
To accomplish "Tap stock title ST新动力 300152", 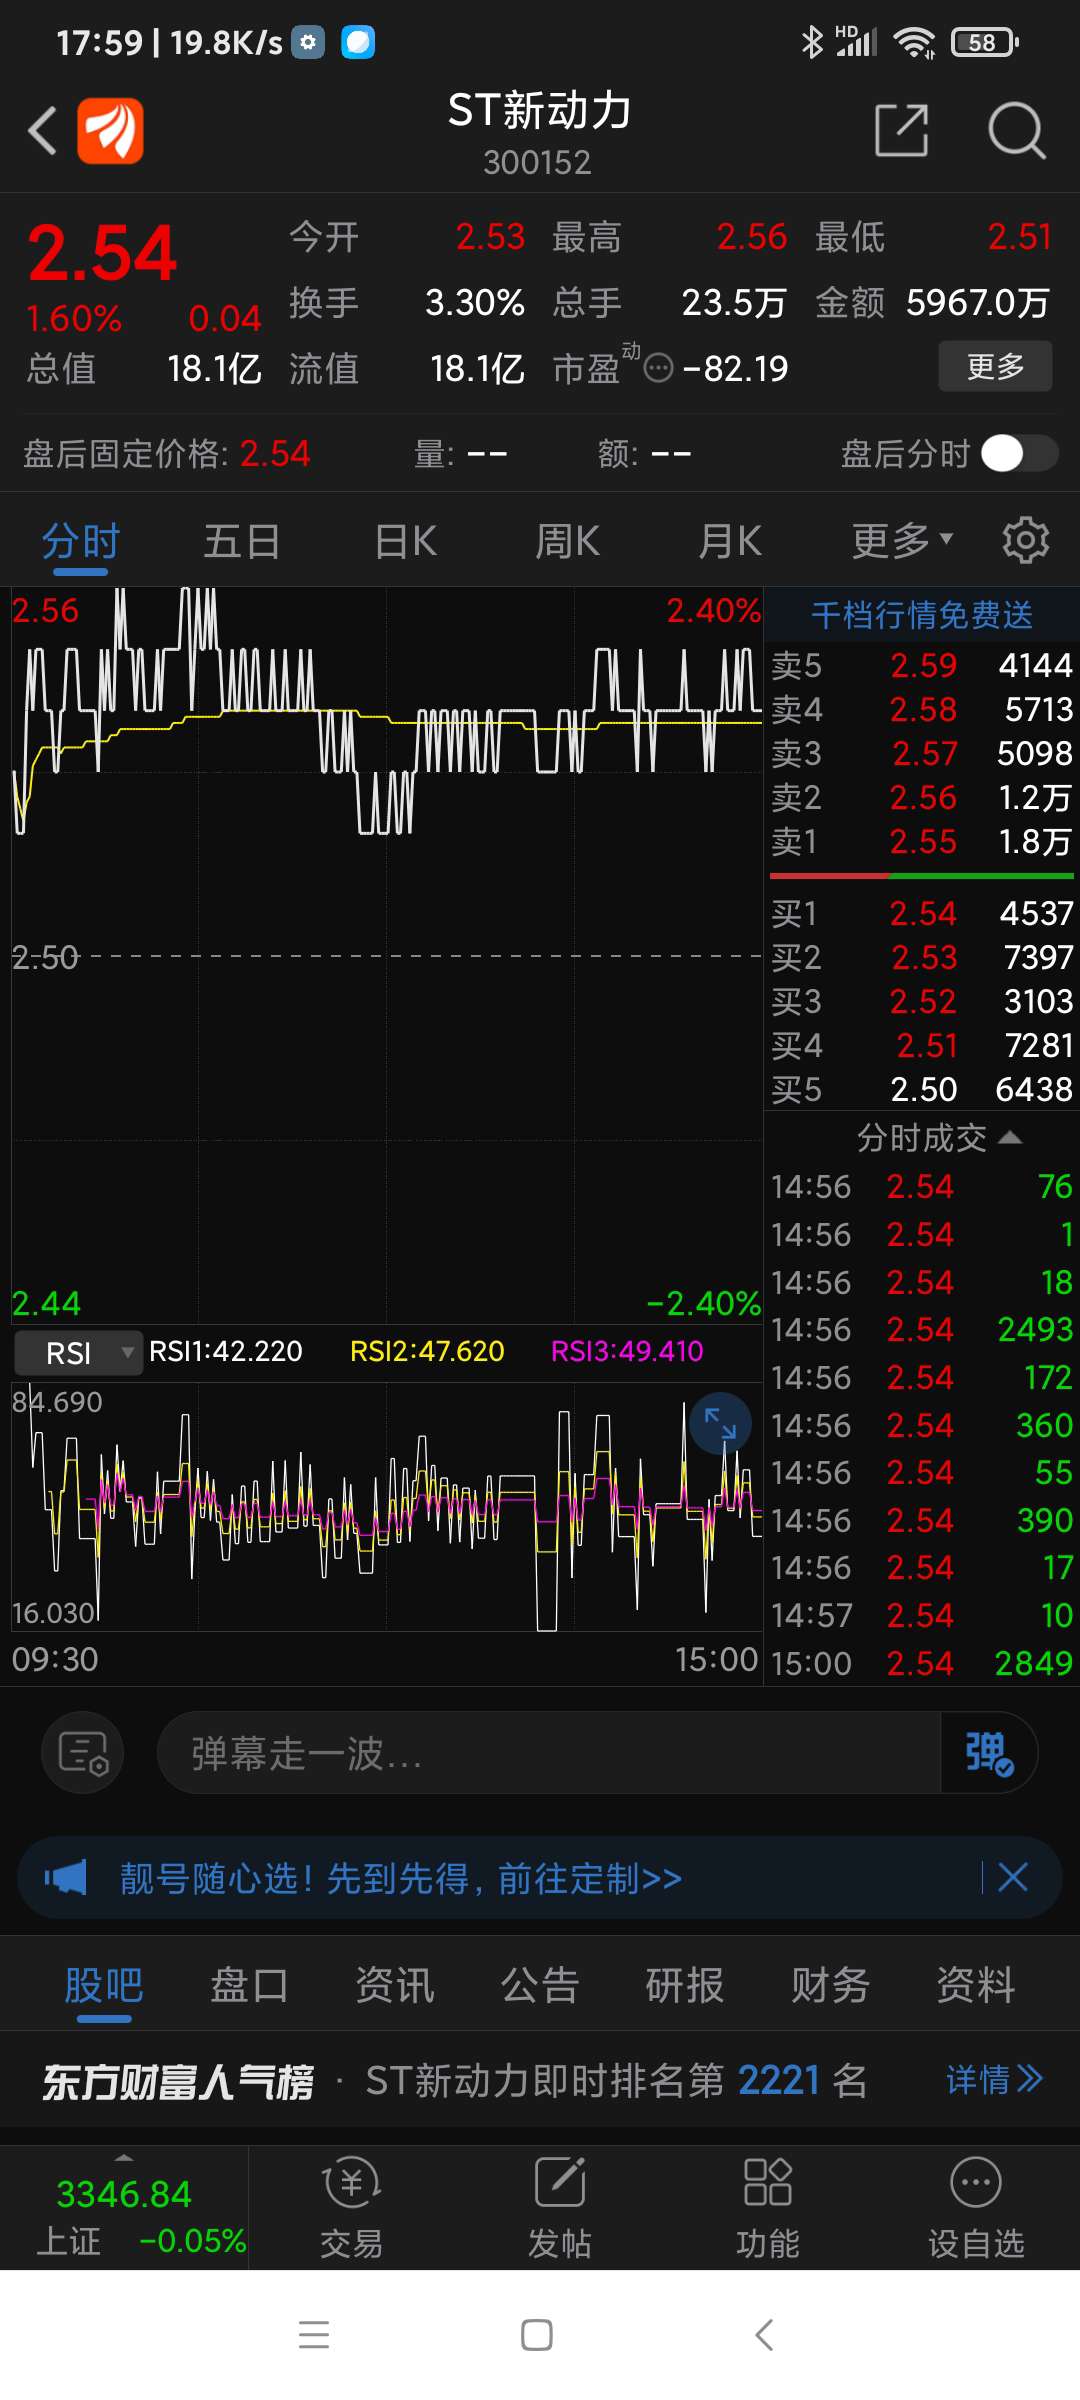I will click(539, 132).
